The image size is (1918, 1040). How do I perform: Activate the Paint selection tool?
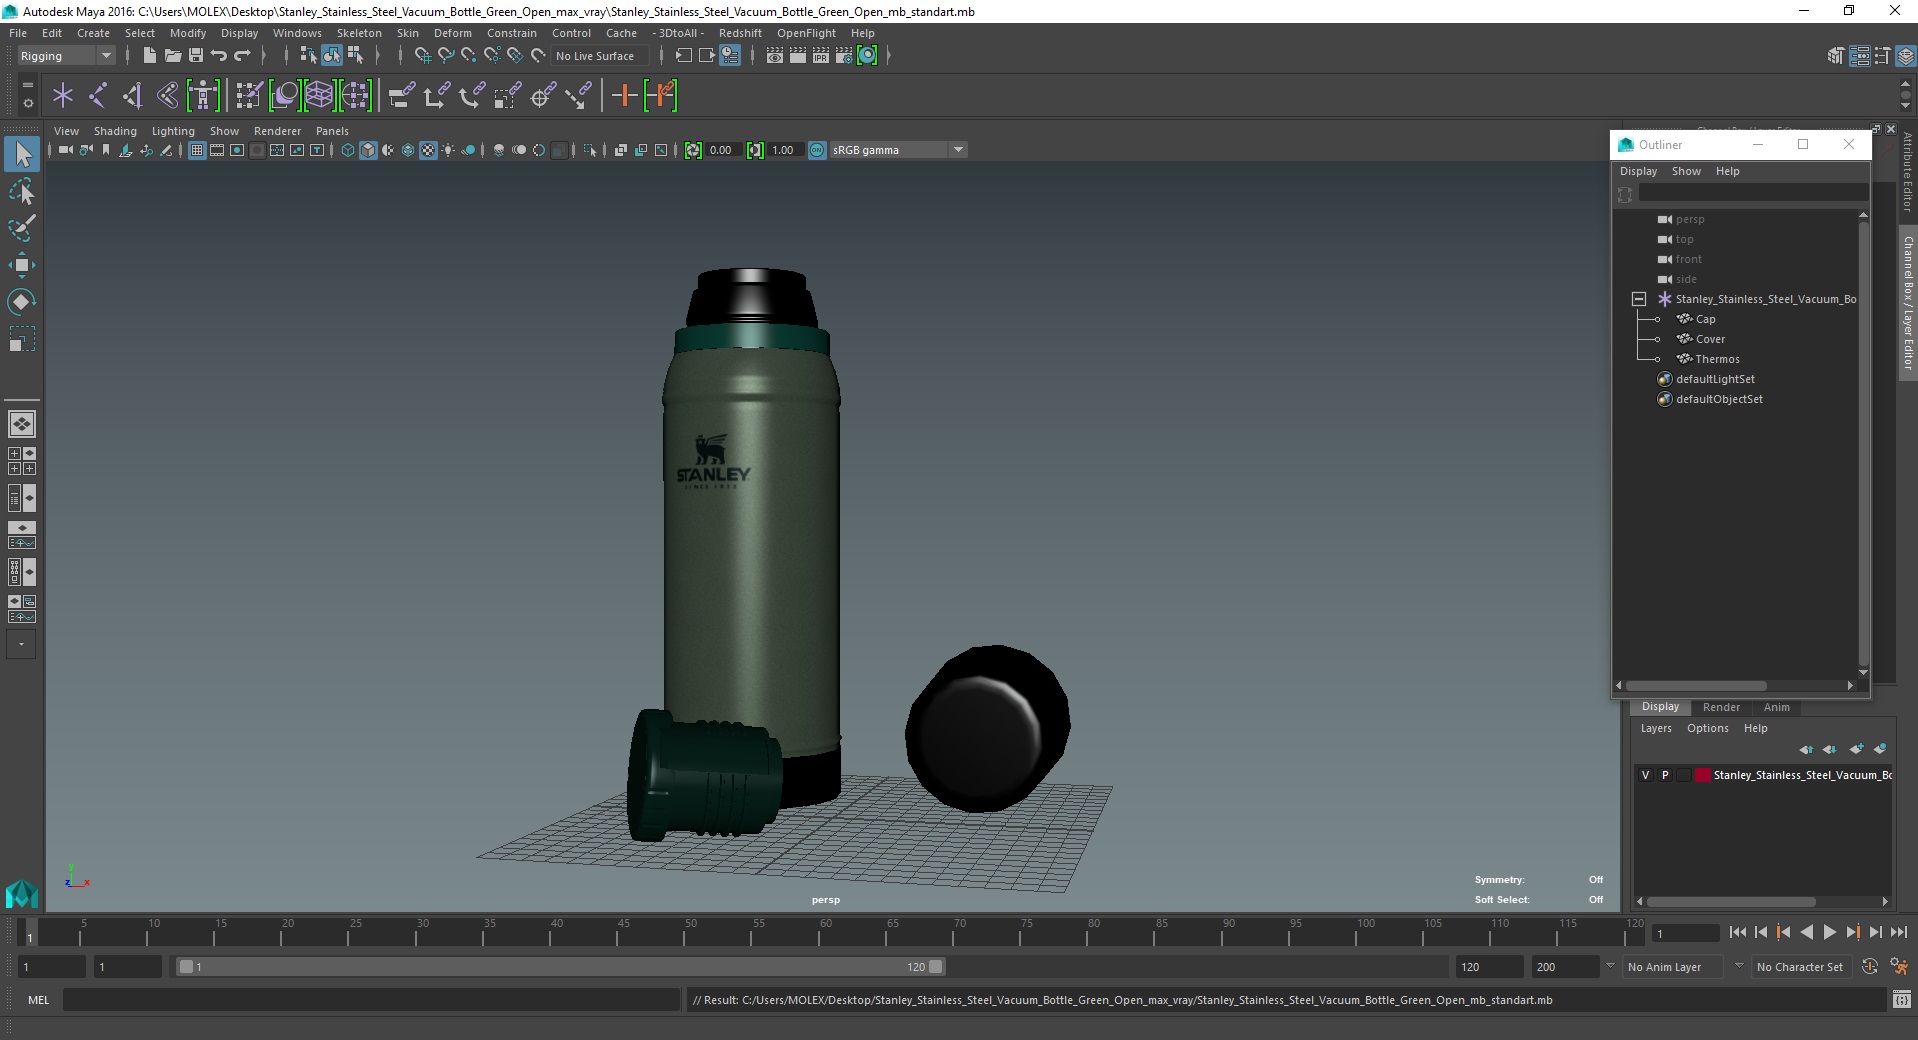[x=22, y=228]
